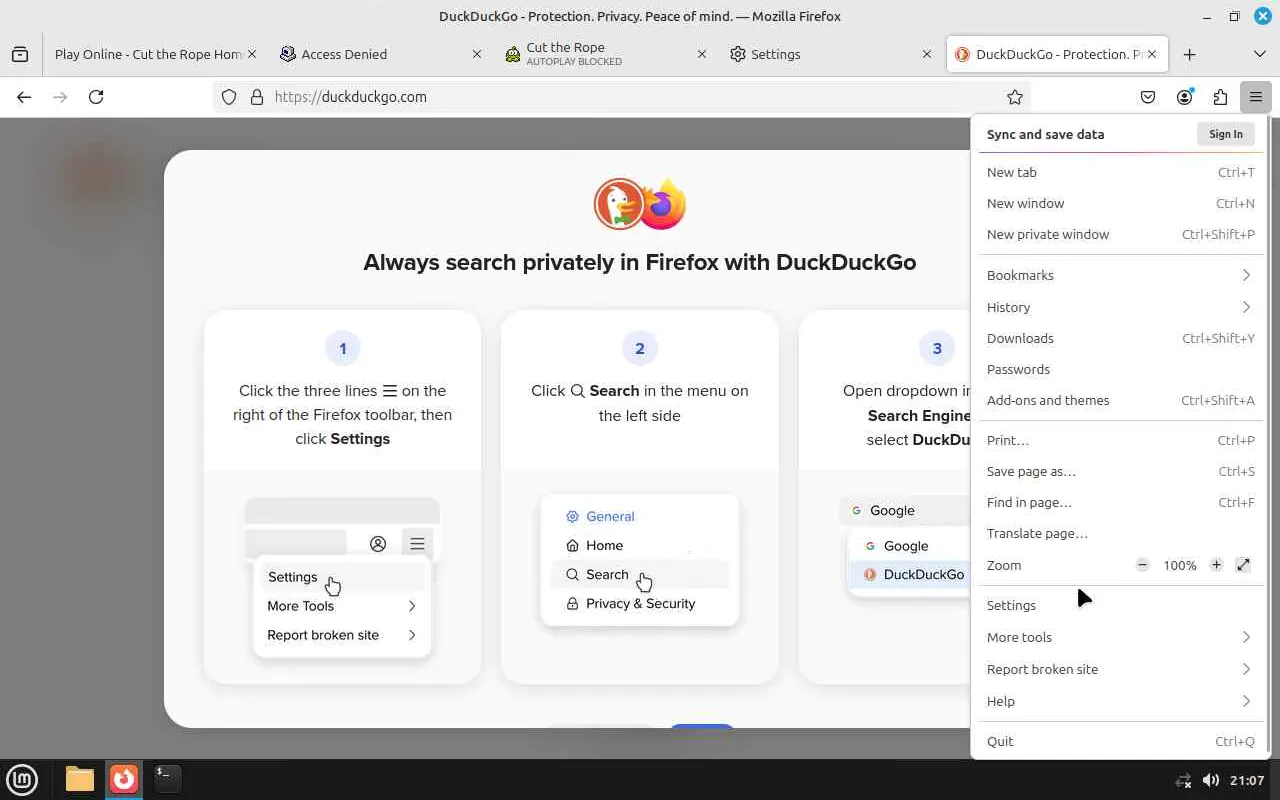Open Passwords from the menu
This screenshot has width=1280, height=800.
coord(1120,369)
